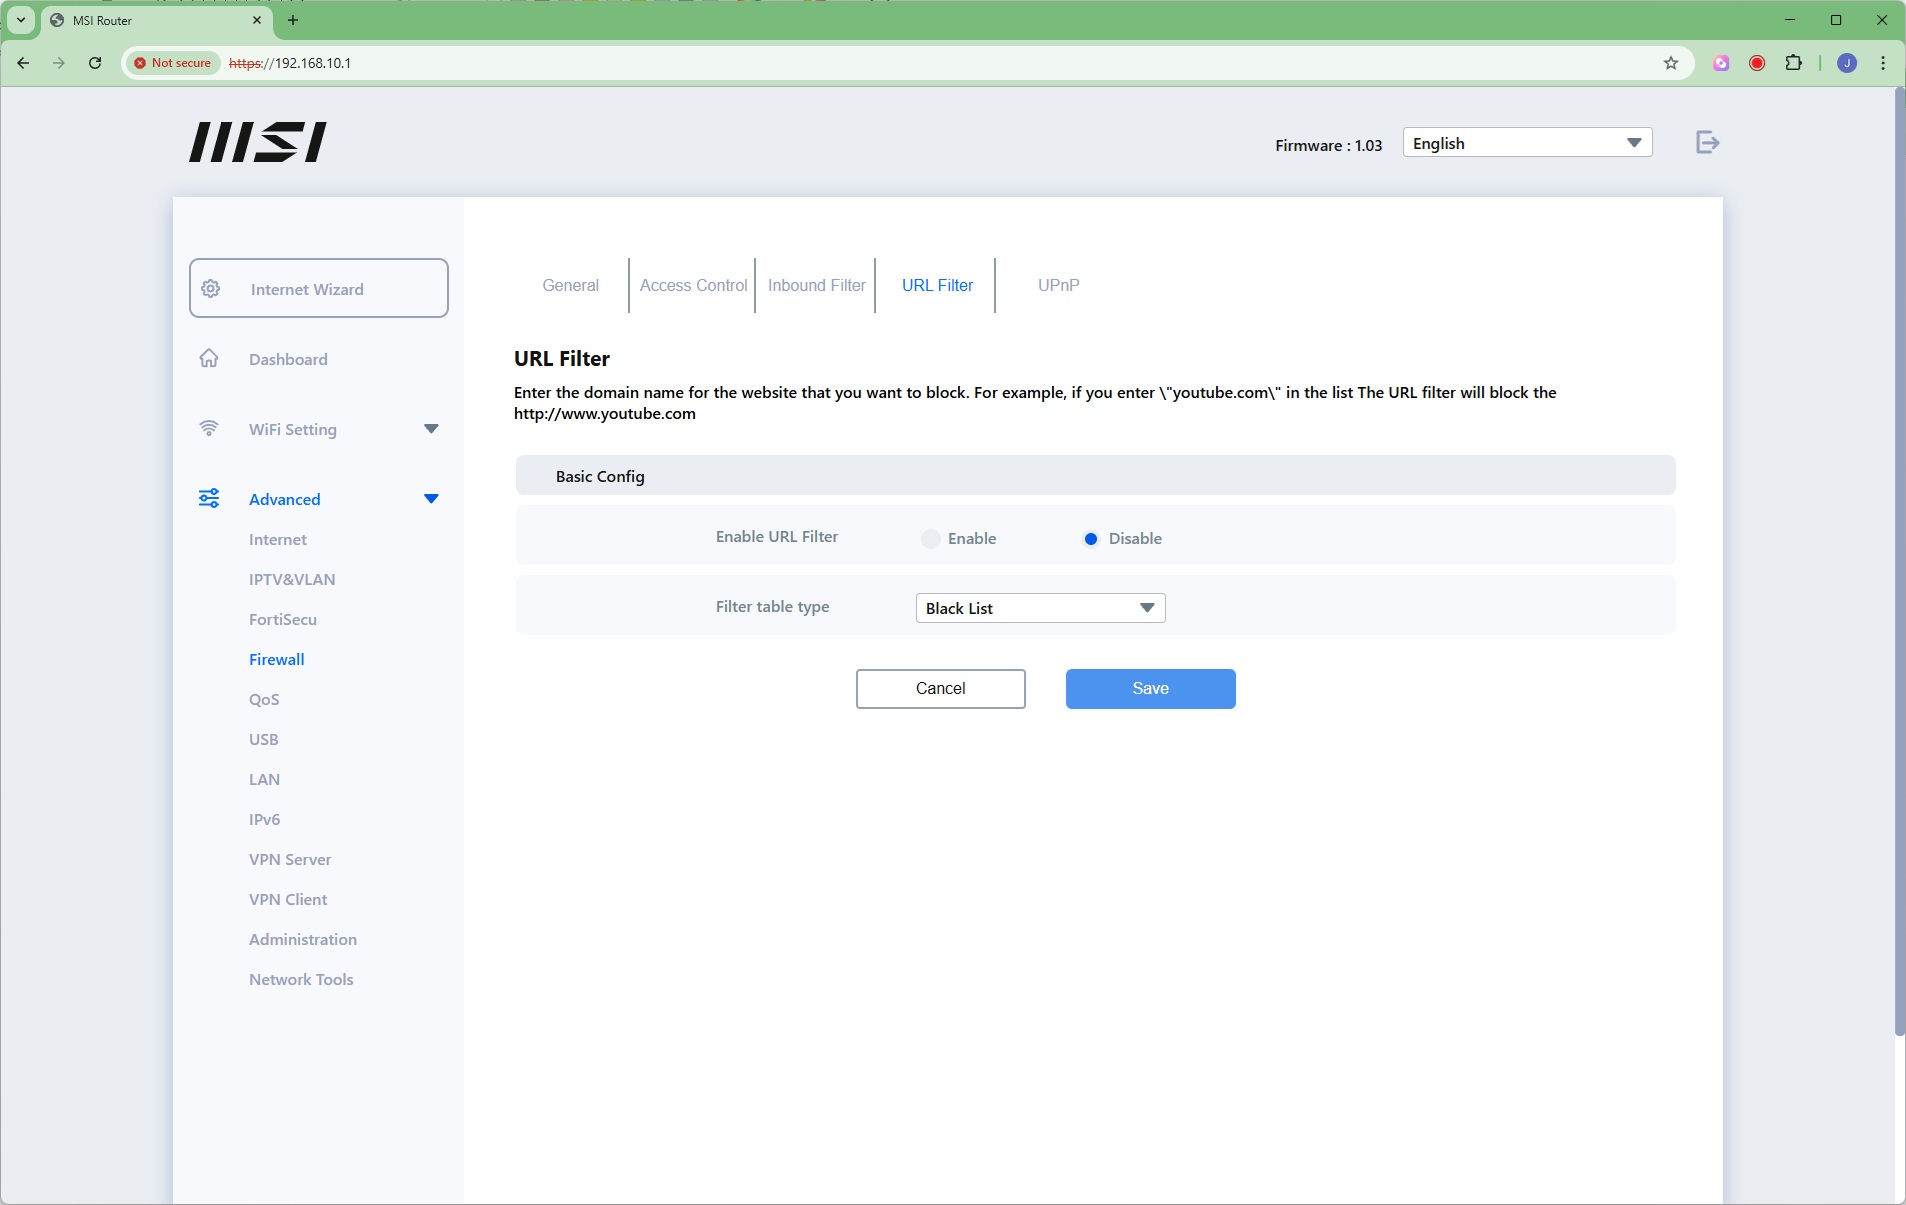Select the Enable URL Filter radio button

pyautogui.click(x=930, y=539)
